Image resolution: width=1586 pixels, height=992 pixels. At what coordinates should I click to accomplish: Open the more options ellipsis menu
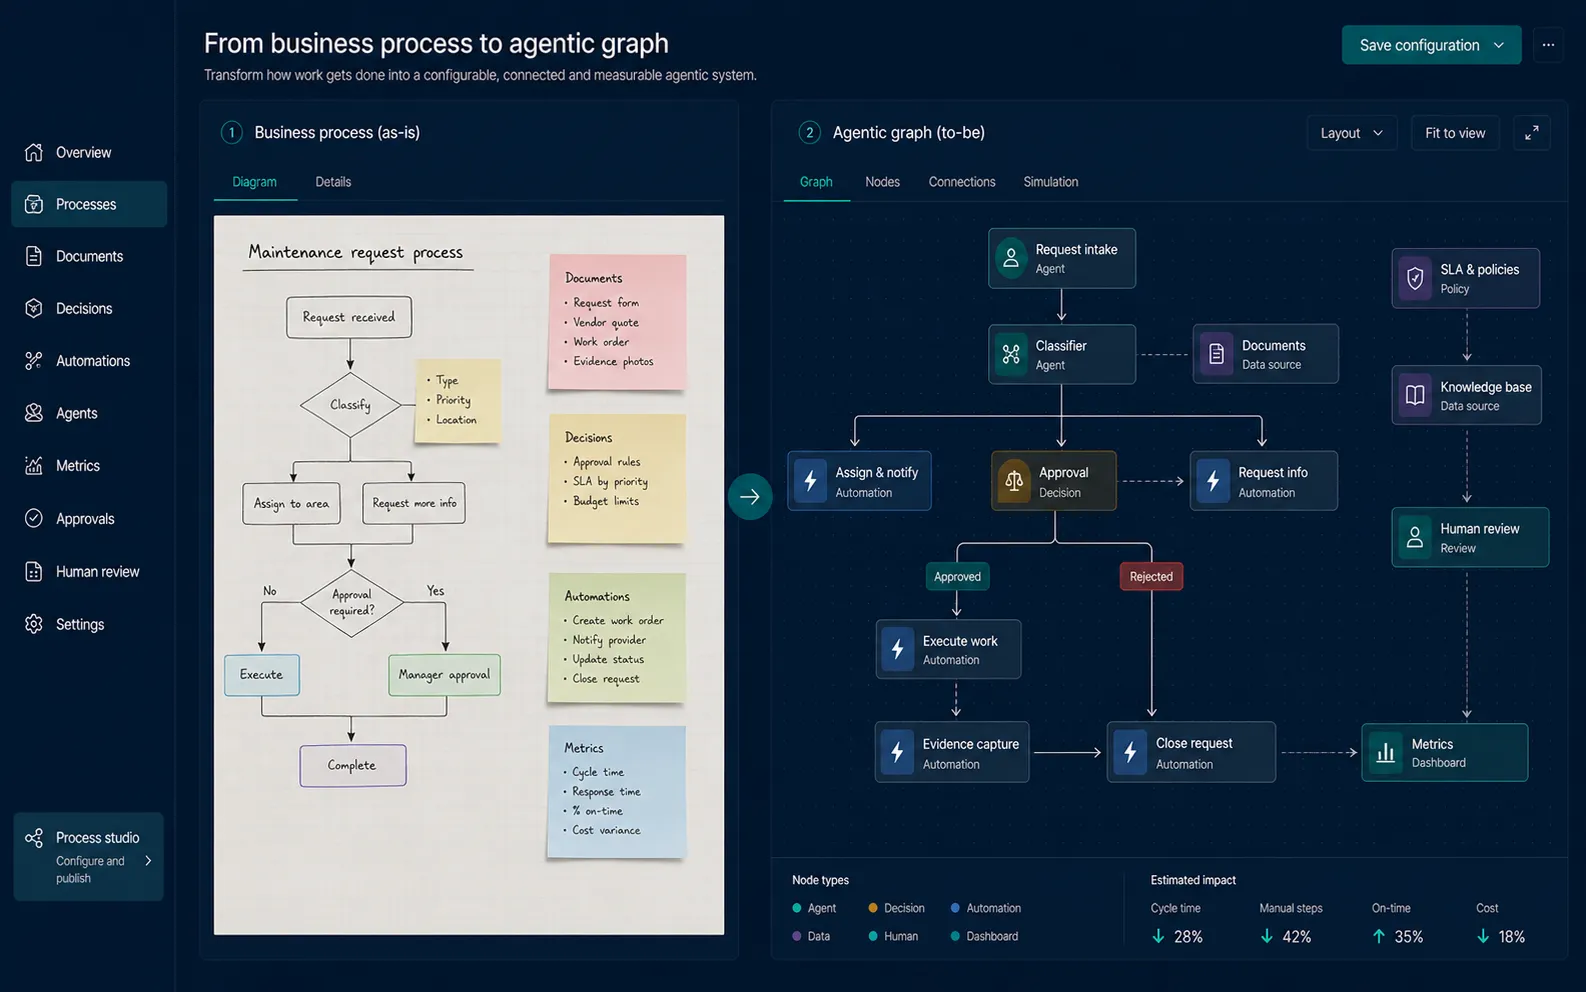(1548, 45)
